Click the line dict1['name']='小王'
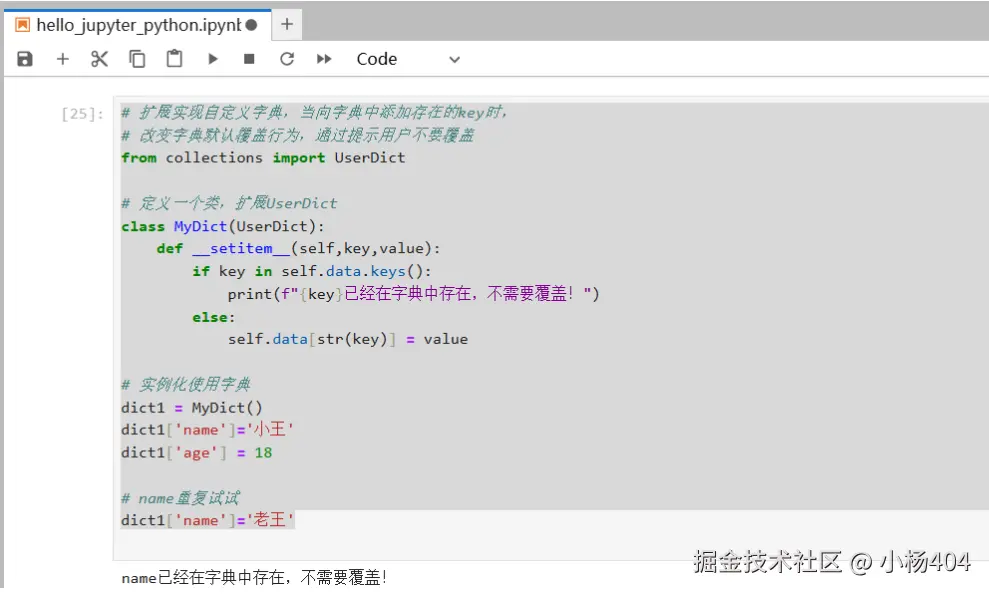Viewport: 989px width, 594px height. tap(208, 430)
